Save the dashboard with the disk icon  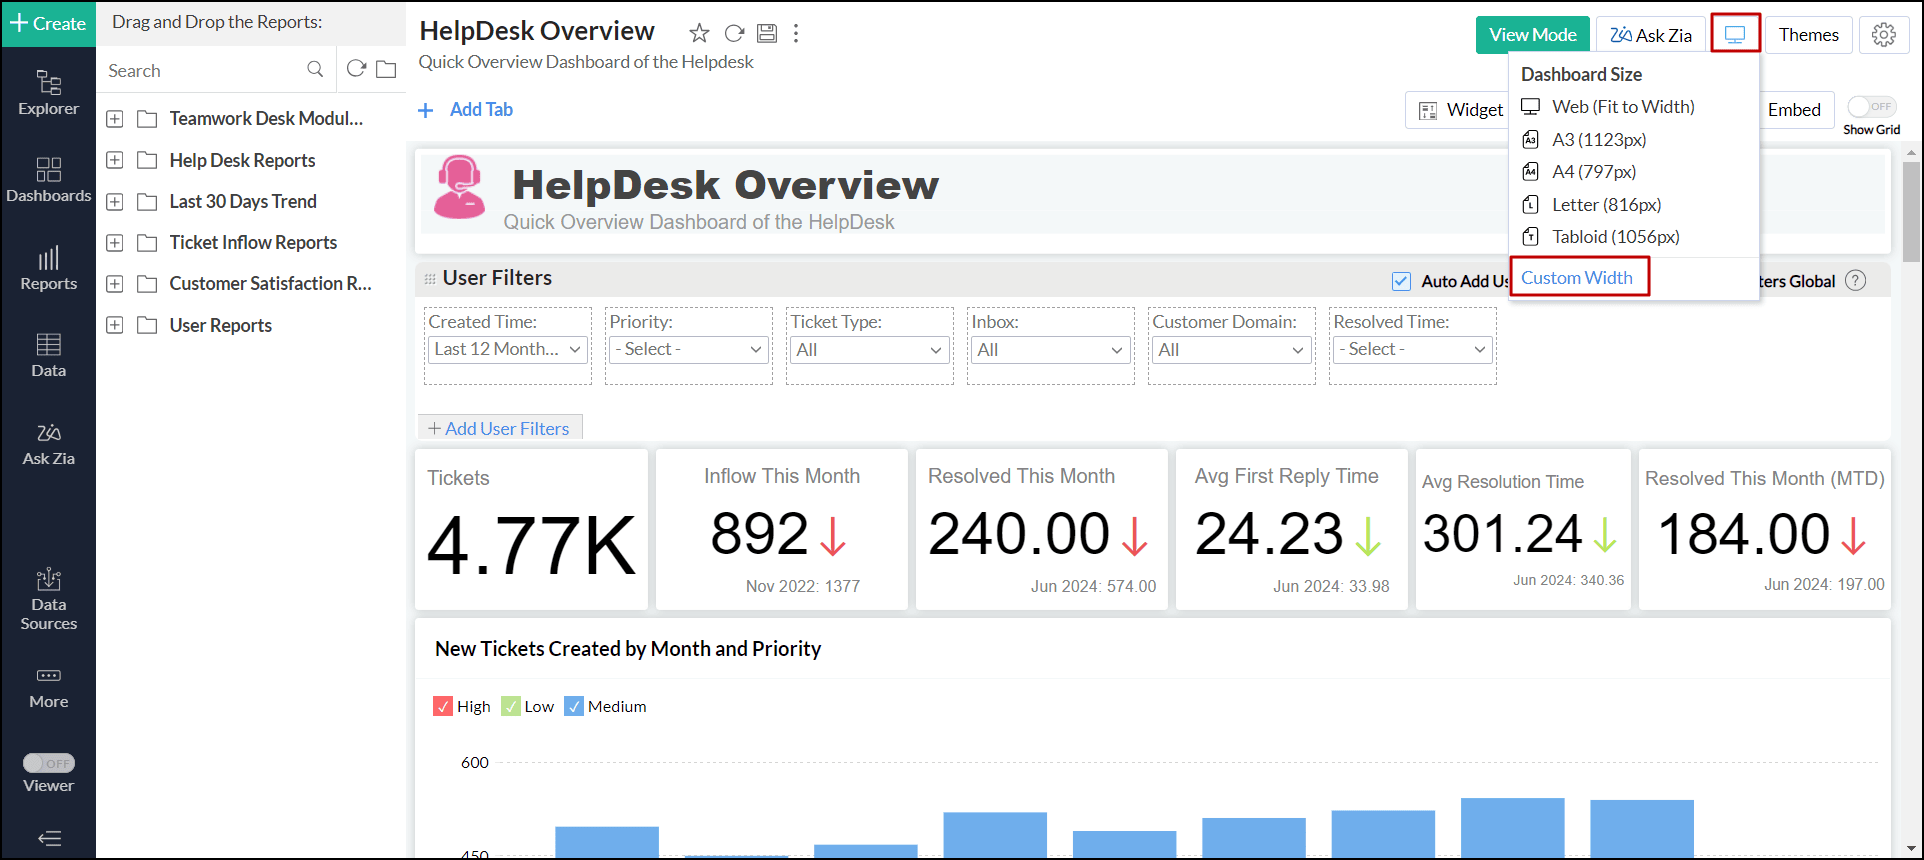click(x=767, y=34)
